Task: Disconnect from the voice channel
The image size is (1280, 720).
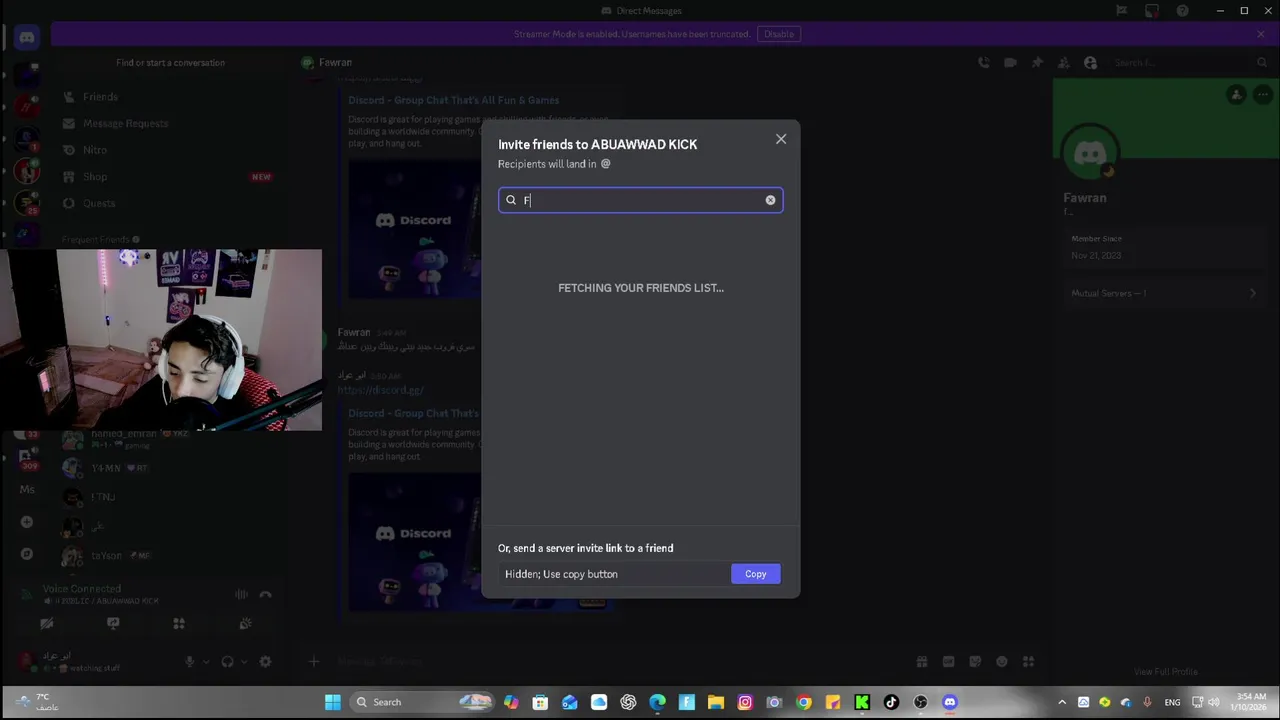Action: coord(265,595)
